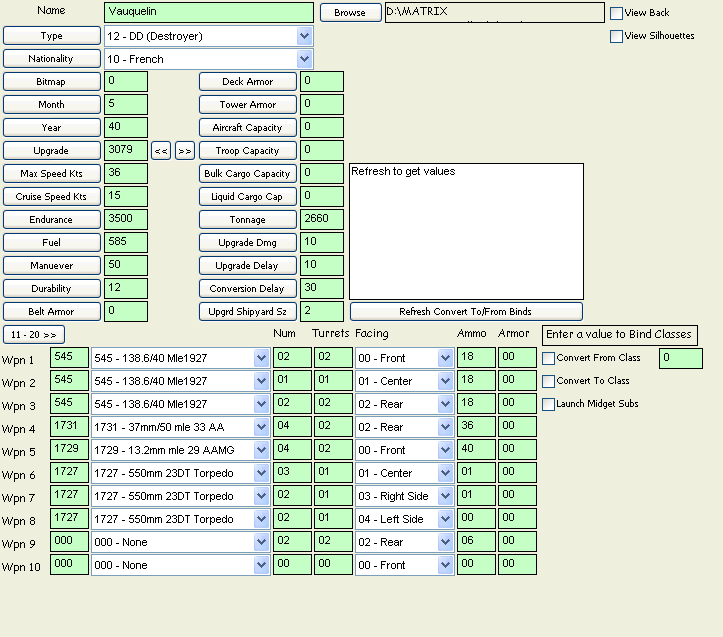Click Wpn 5 Ammo field showing 40

click(x=476, y=450)
